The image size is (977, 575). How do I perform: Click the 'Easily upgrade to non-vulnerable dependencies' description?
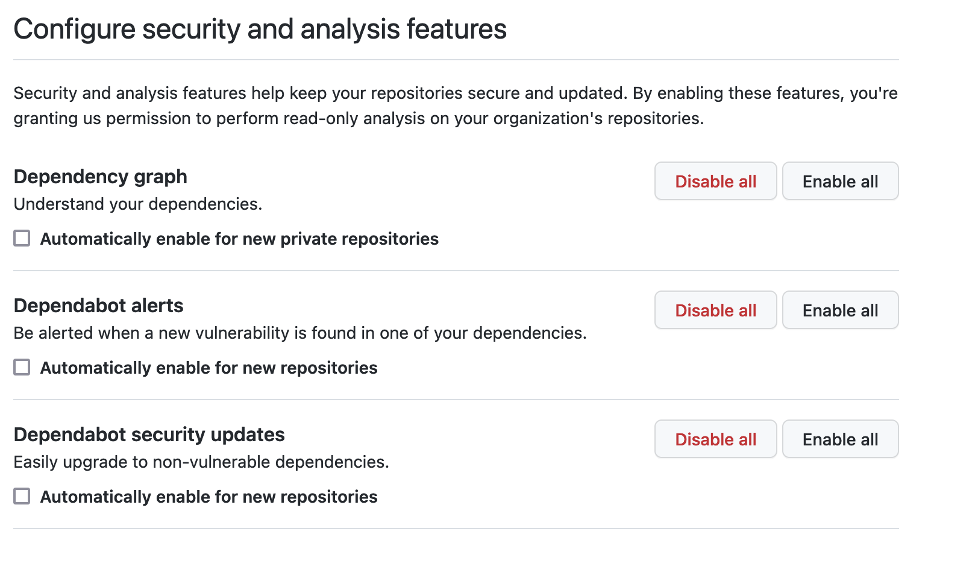point(201,462)
